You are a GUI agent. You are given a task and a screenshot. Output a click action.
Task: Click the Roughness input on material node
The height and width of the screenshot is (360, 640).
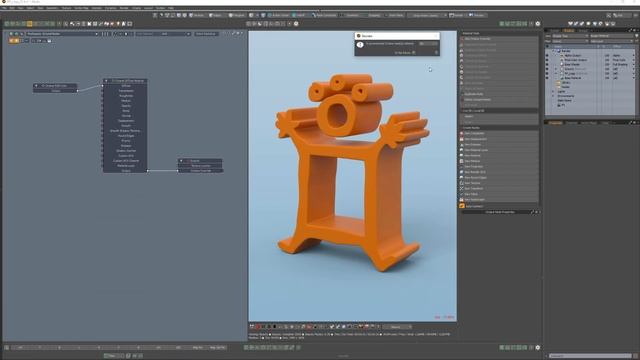[125, 96]
